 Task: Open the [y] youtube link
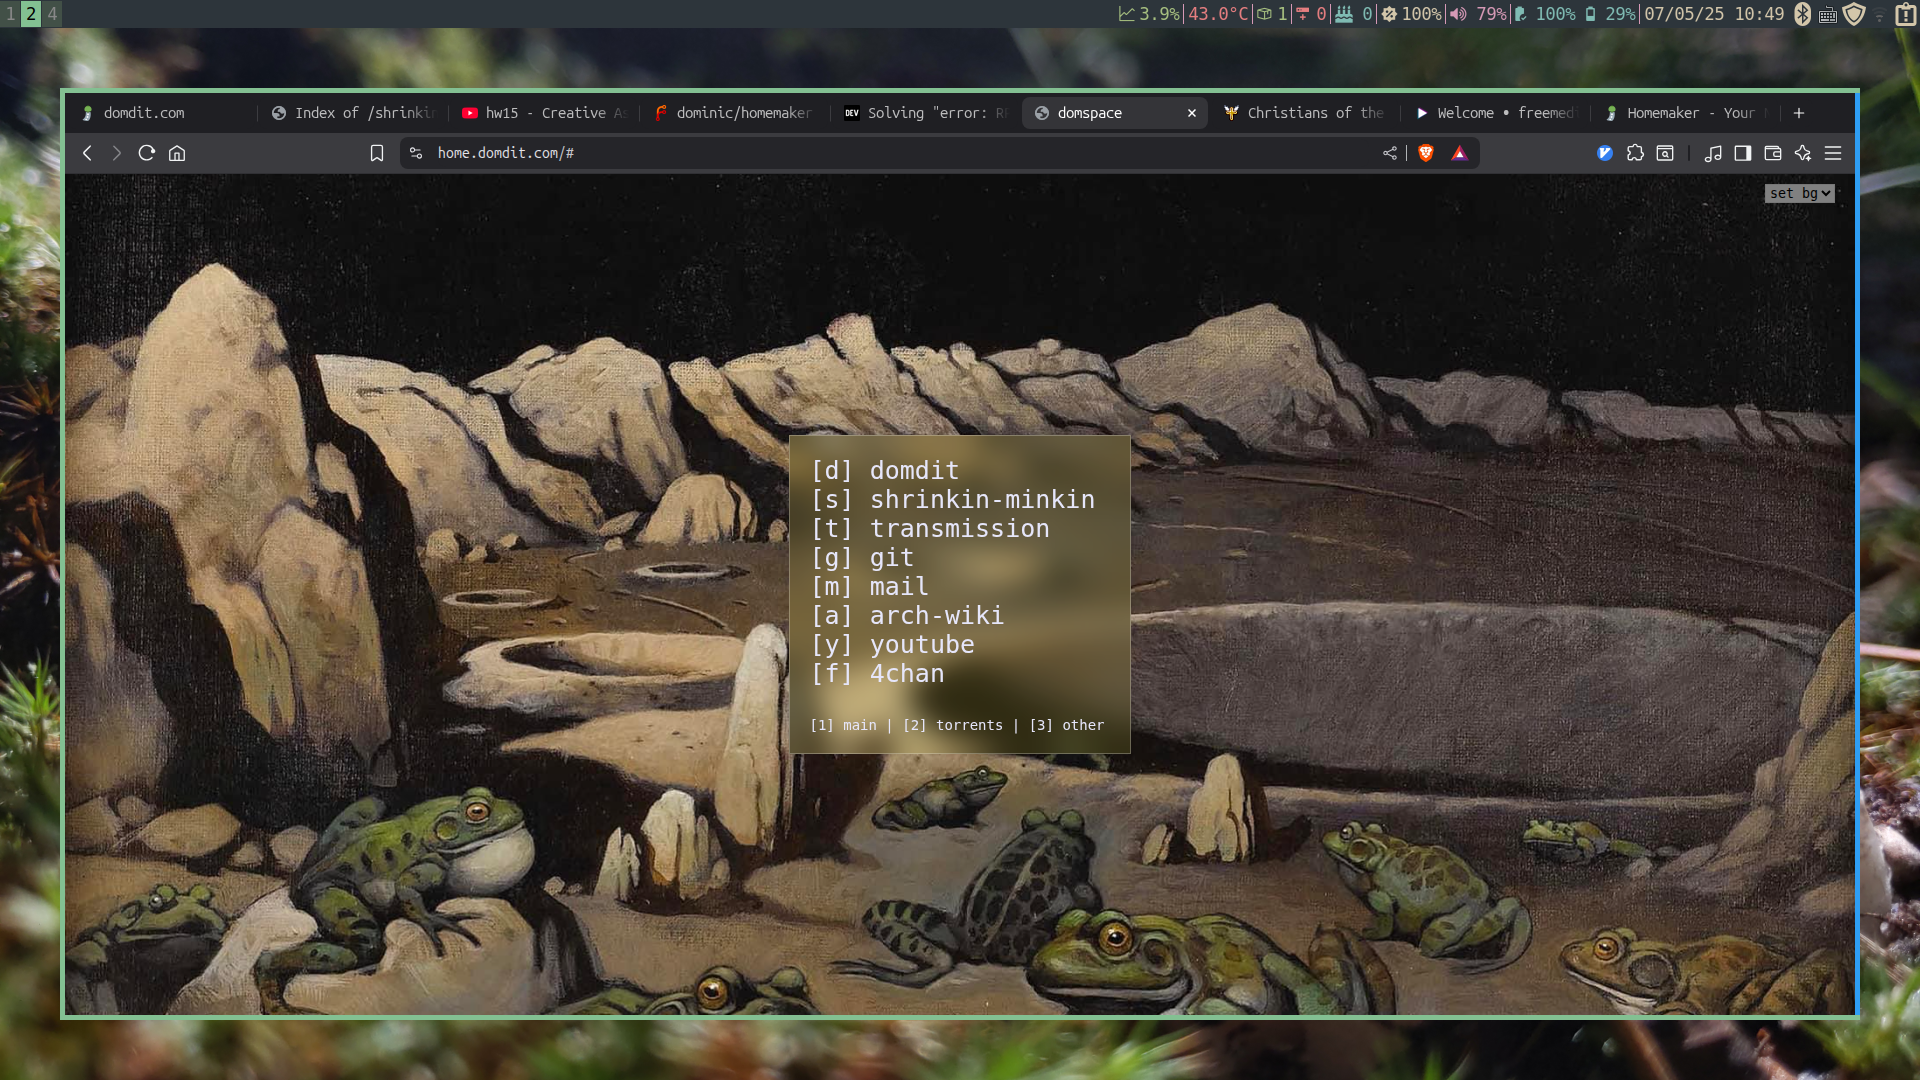pos(892,644)
